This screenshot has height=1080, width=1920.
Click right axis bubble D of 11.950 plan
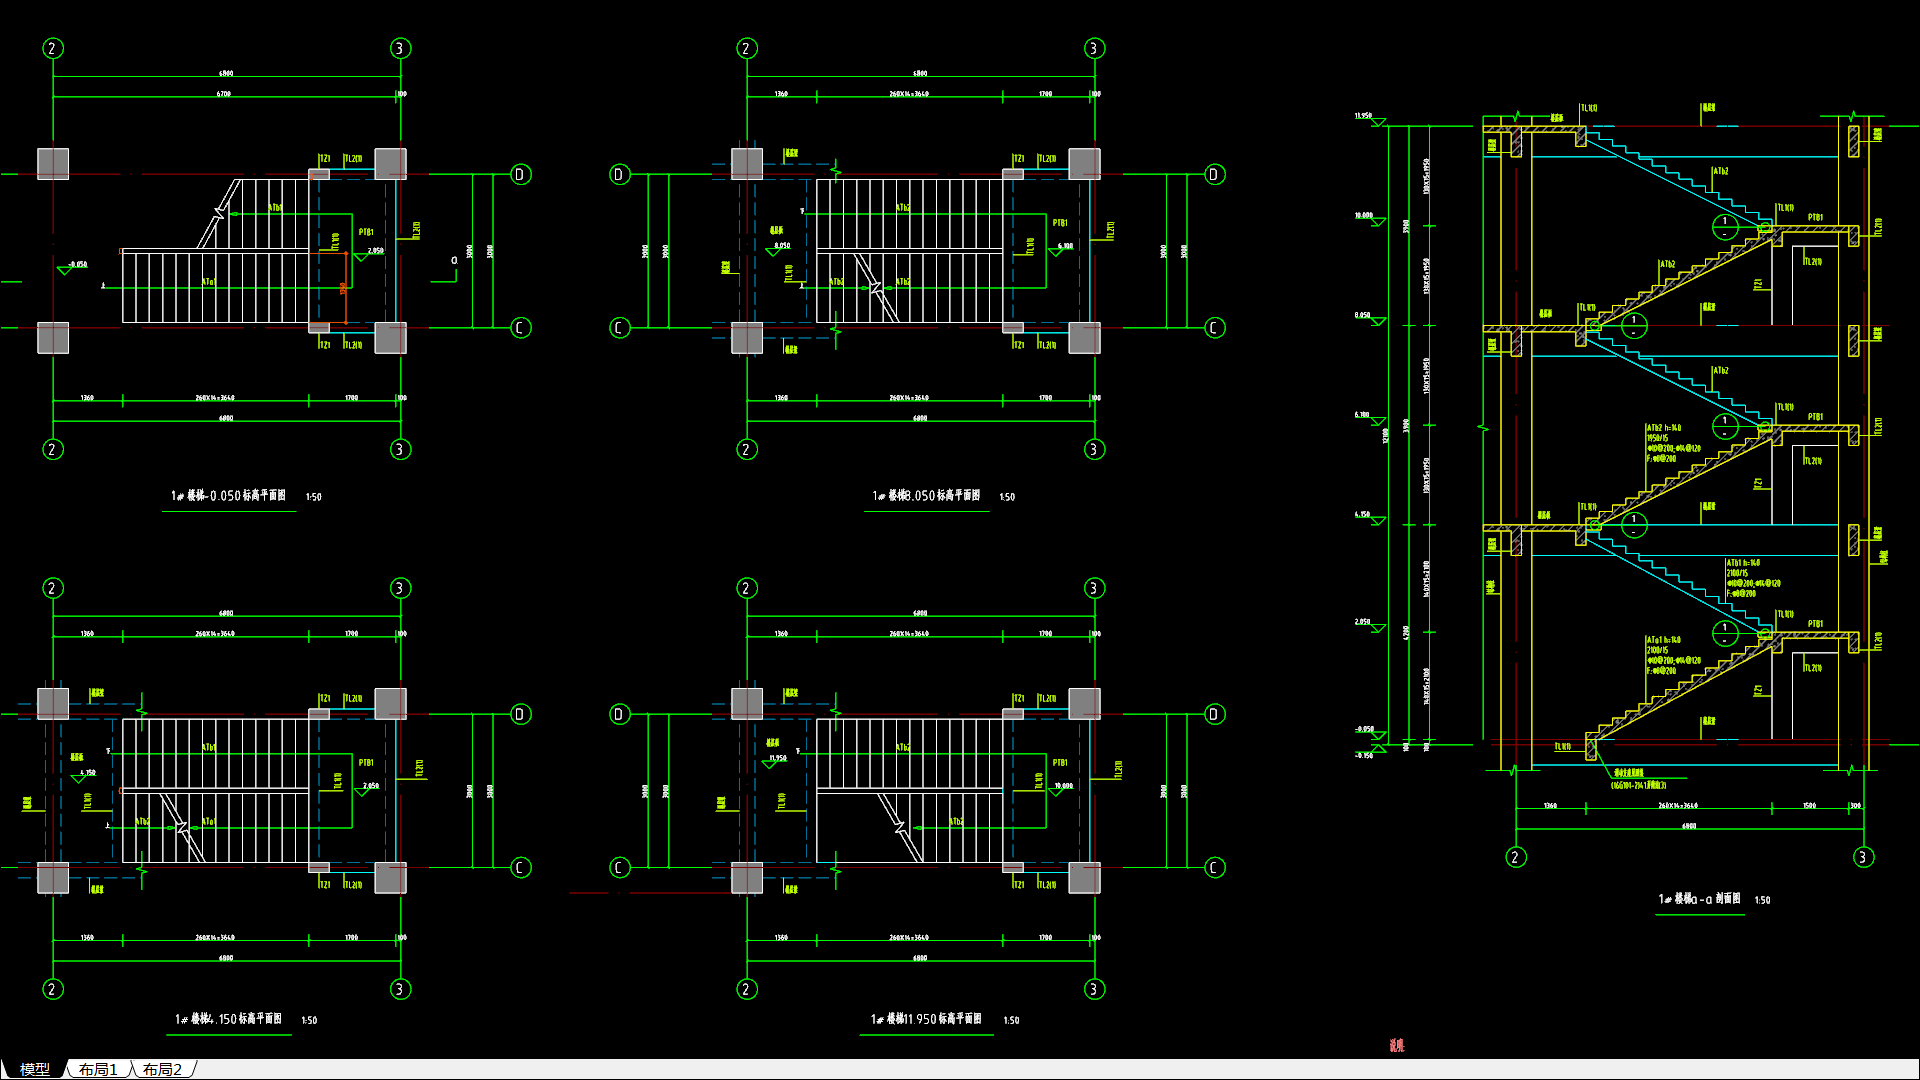click(1215, 714)
